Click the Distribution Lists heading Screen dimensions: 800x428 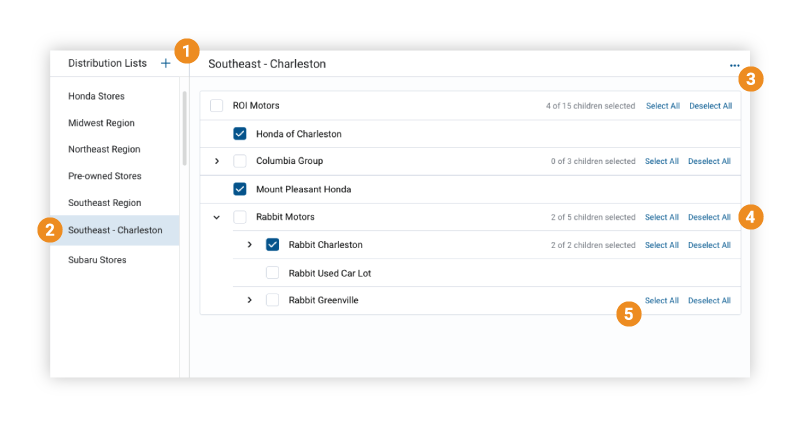pos(107,63)
